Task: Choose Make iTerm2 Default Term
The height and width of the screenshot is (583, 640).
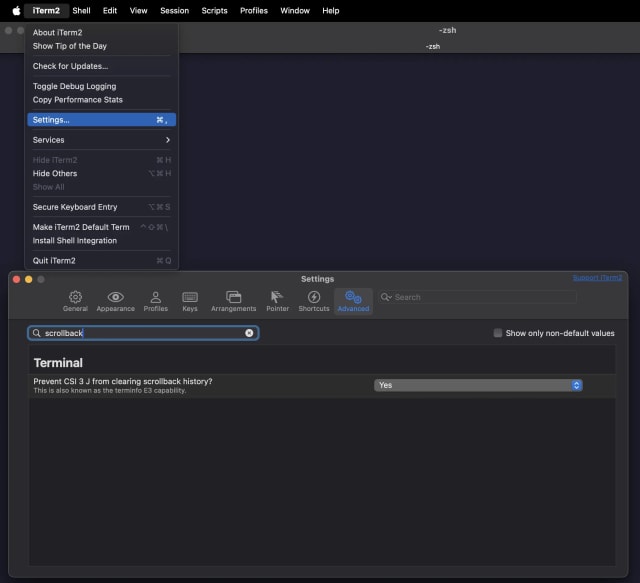Action: (x=102, y=227)
